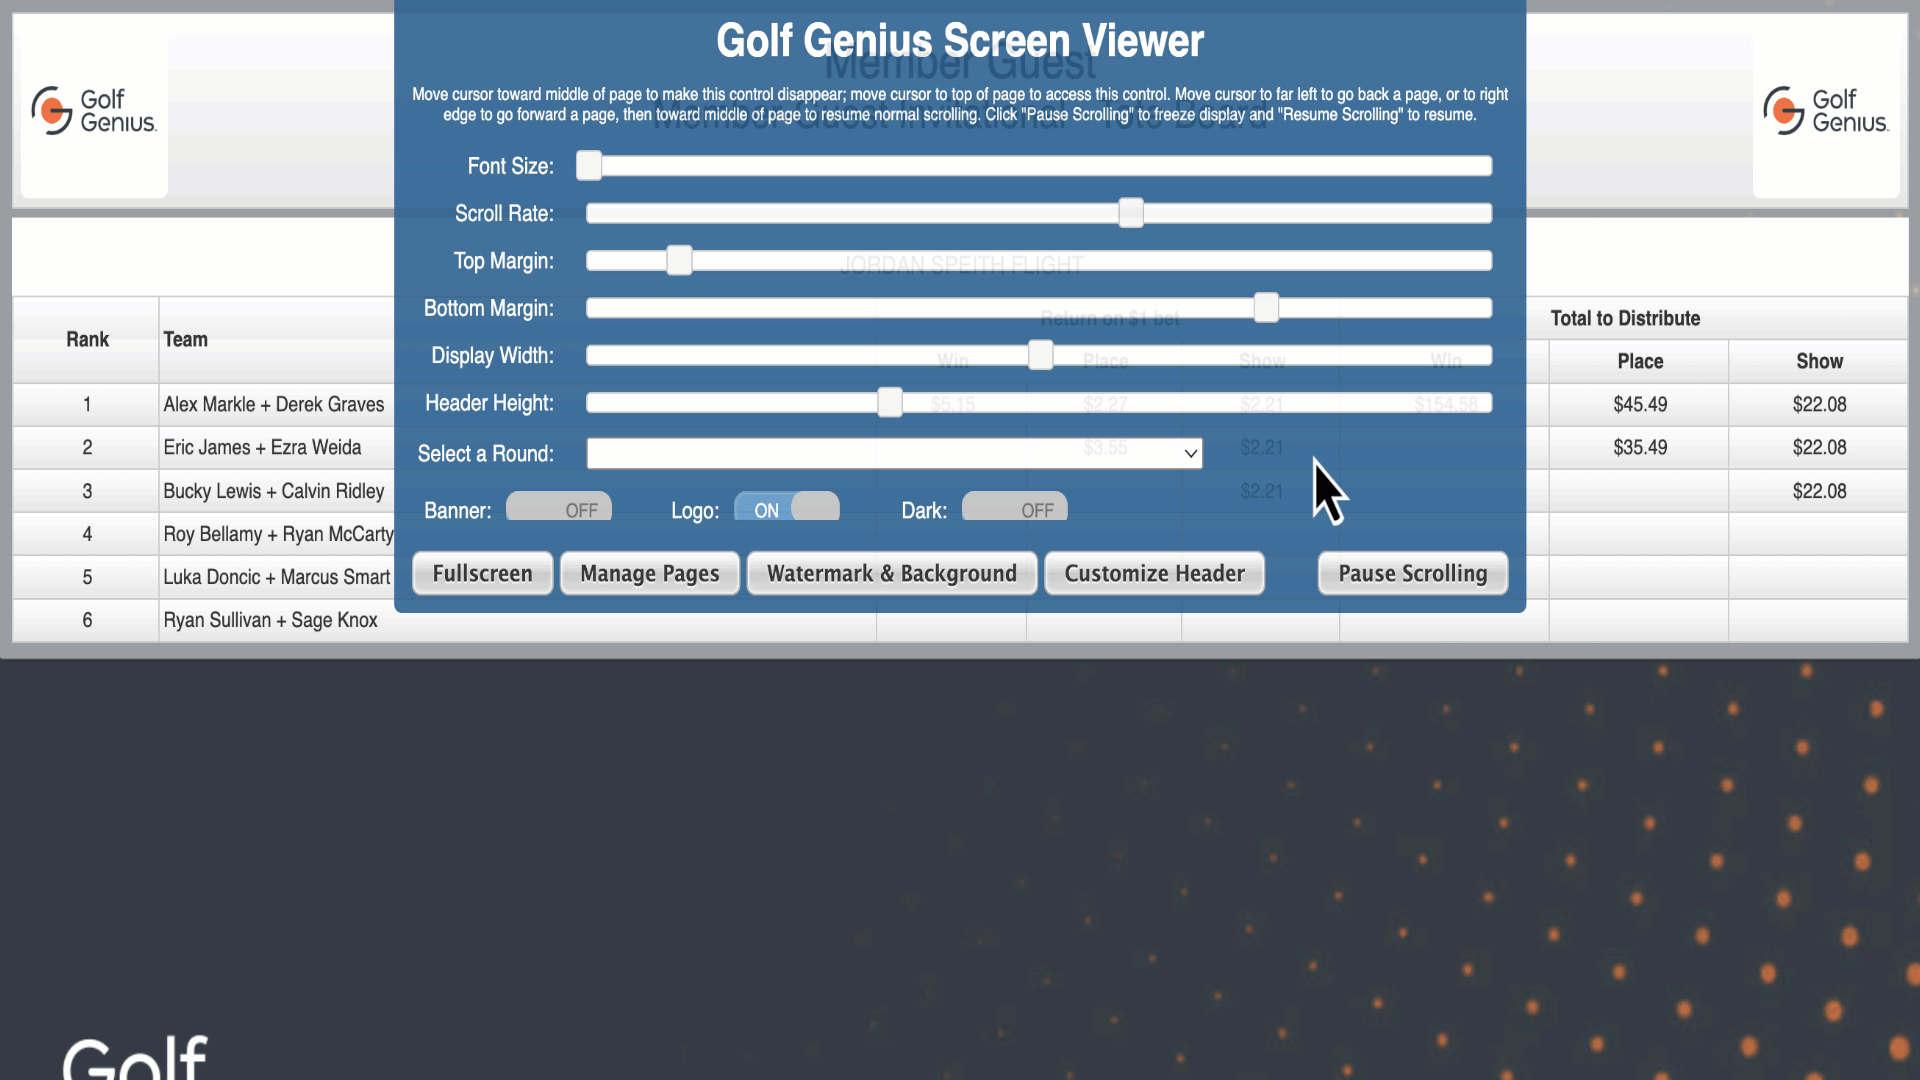Enable the Dark mode toggle
1920x1080 pixels.
point(1015,507)
